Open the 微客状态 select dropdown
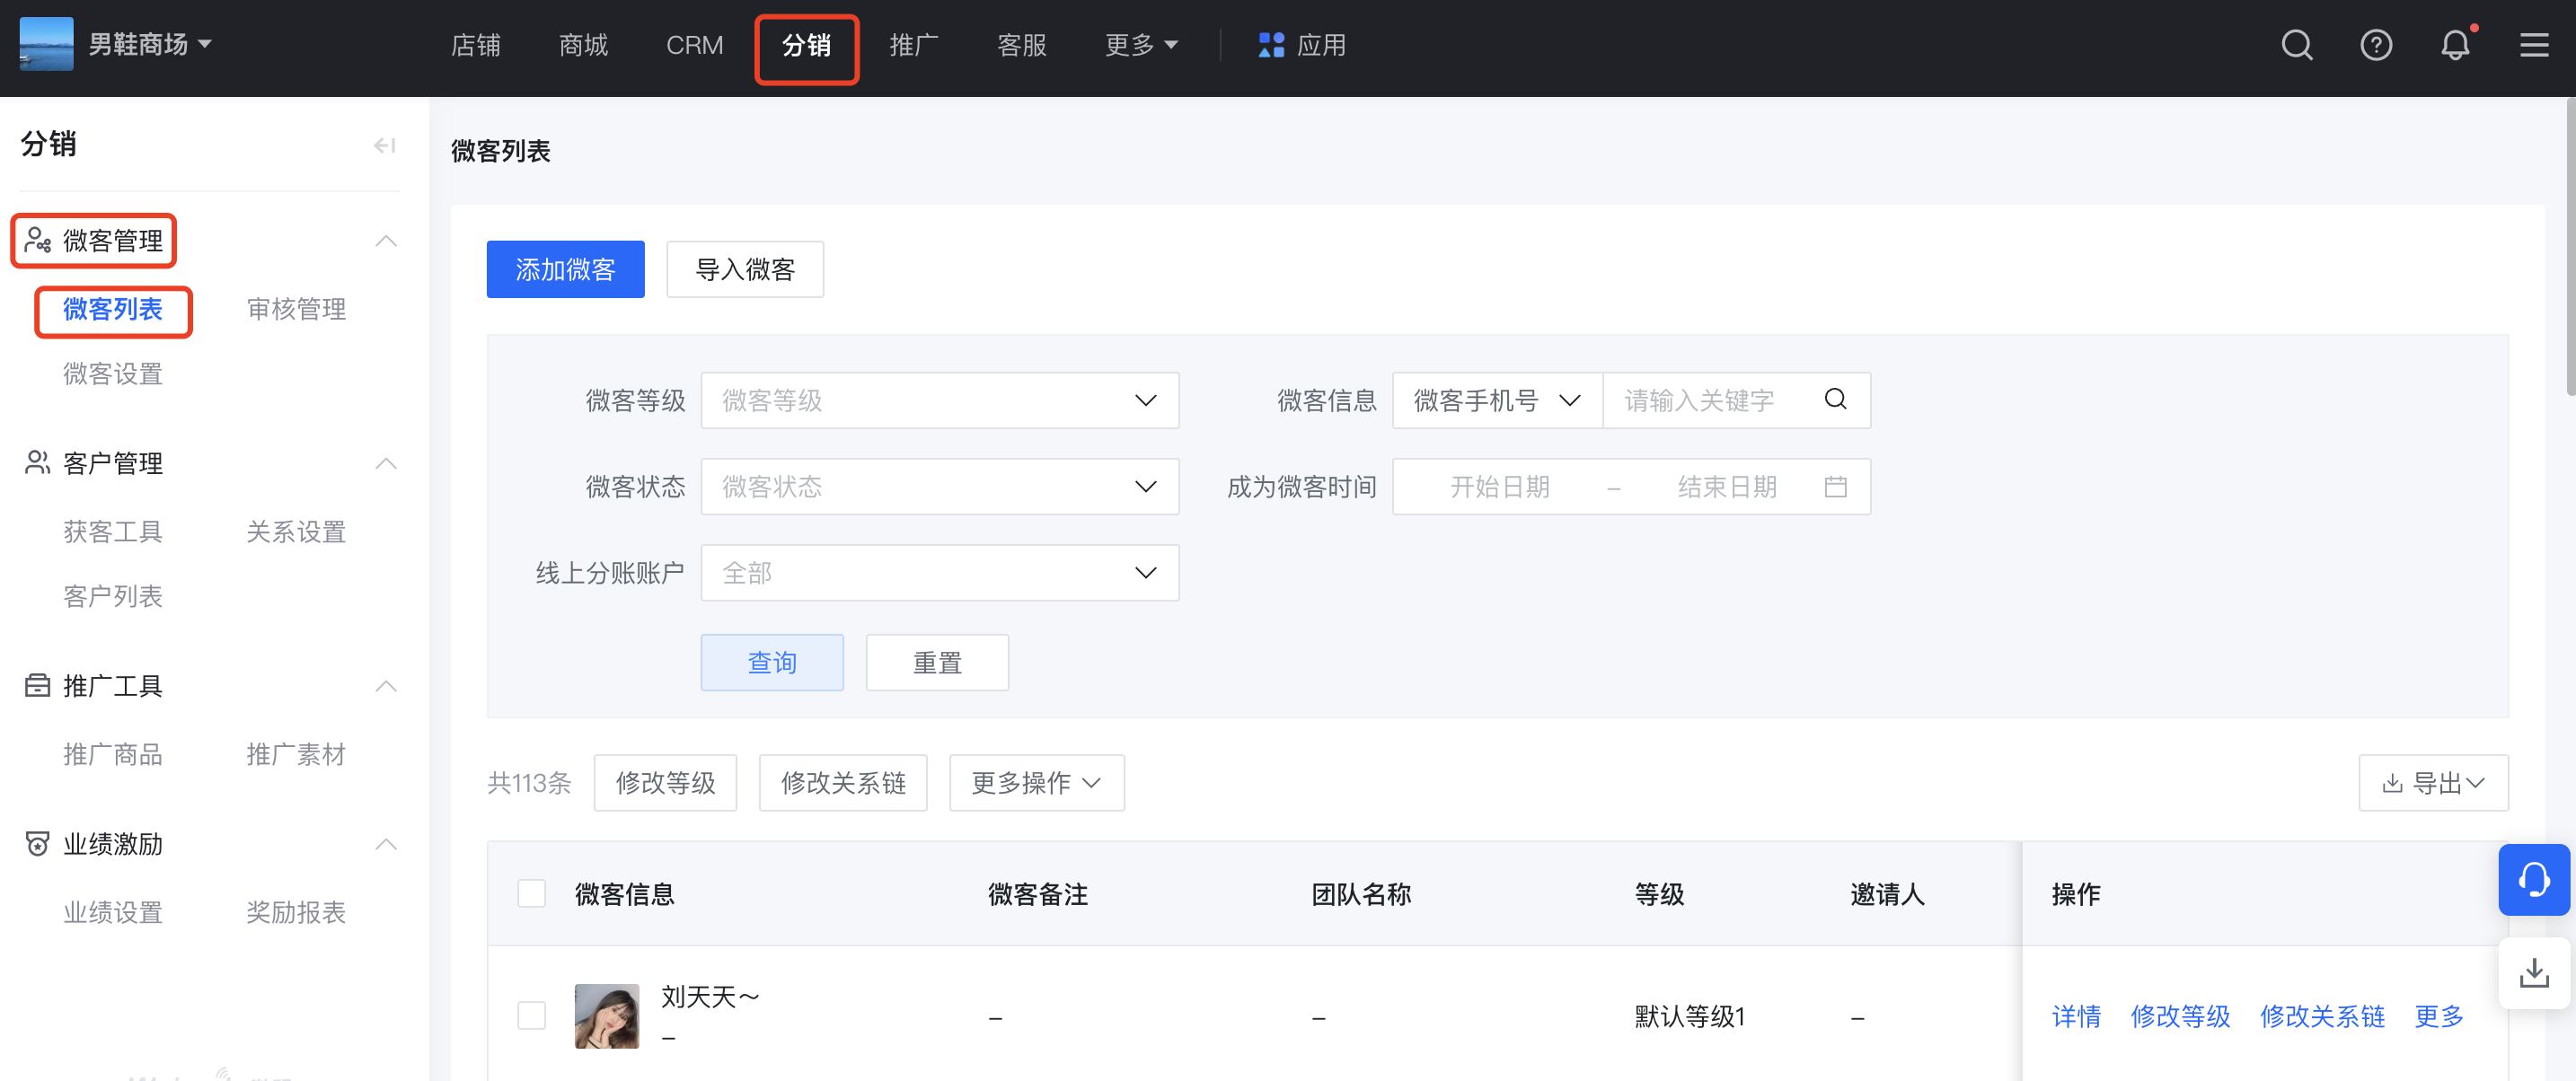Screen dimensions: 2576x1081 point(939,487)
